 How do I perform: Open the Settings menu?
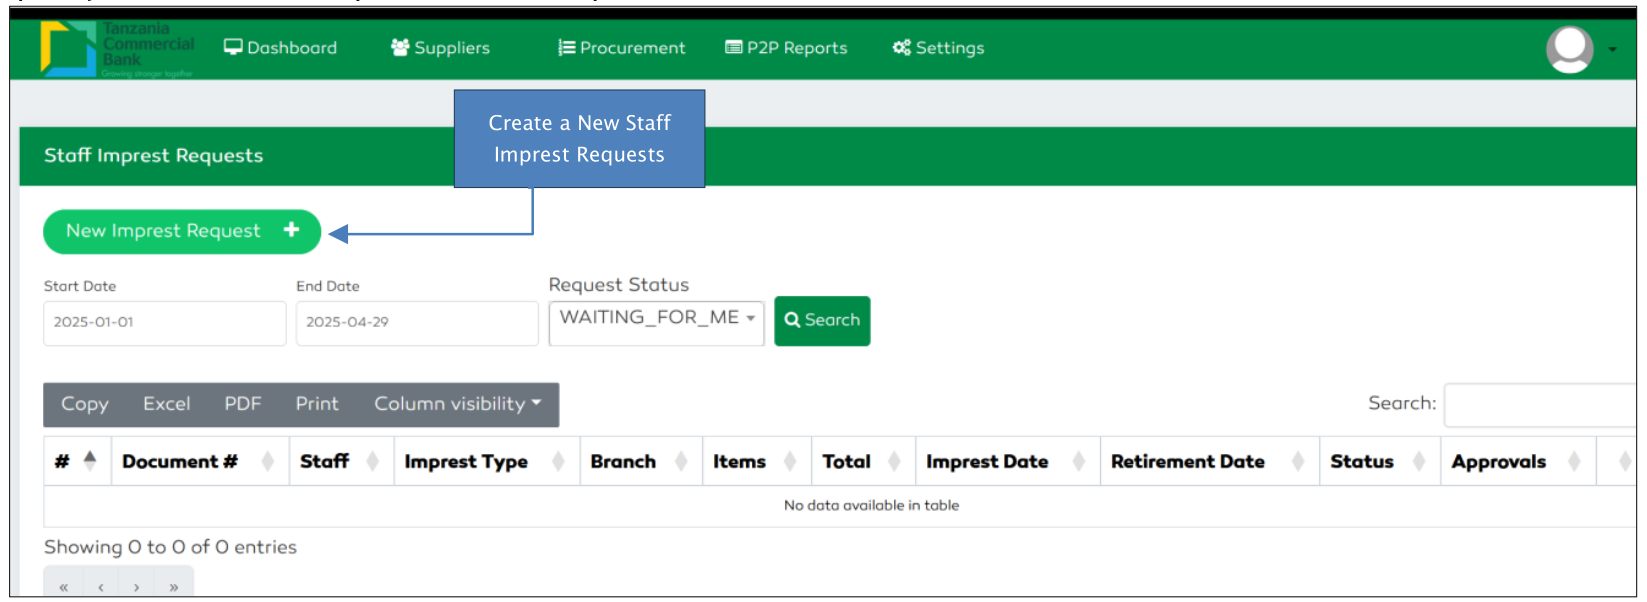click(938, 48)
